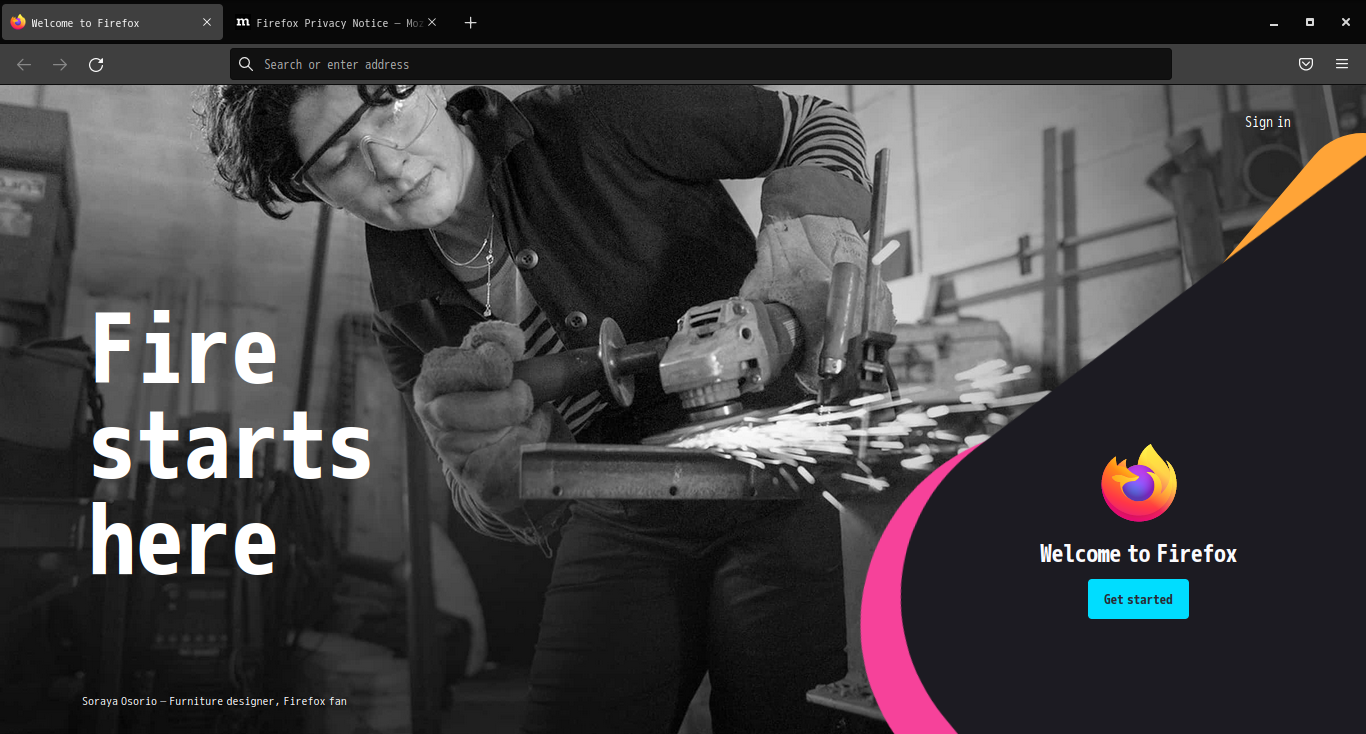The image size is (1366, 734).
Task: Click the magnifier icon in address bar
Action: (246, 64)
